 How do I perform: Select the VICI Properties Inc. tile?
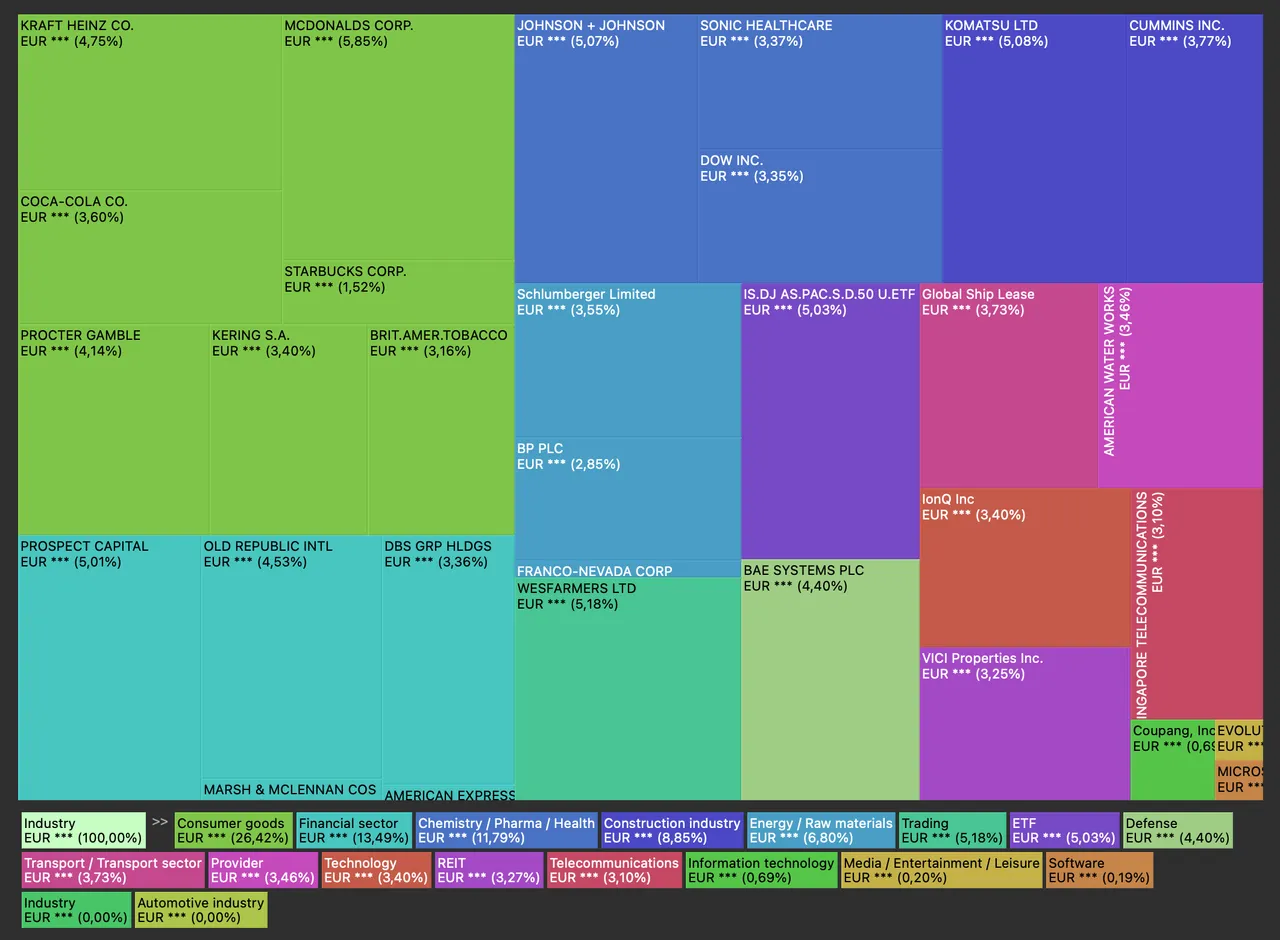(1025, 723)
